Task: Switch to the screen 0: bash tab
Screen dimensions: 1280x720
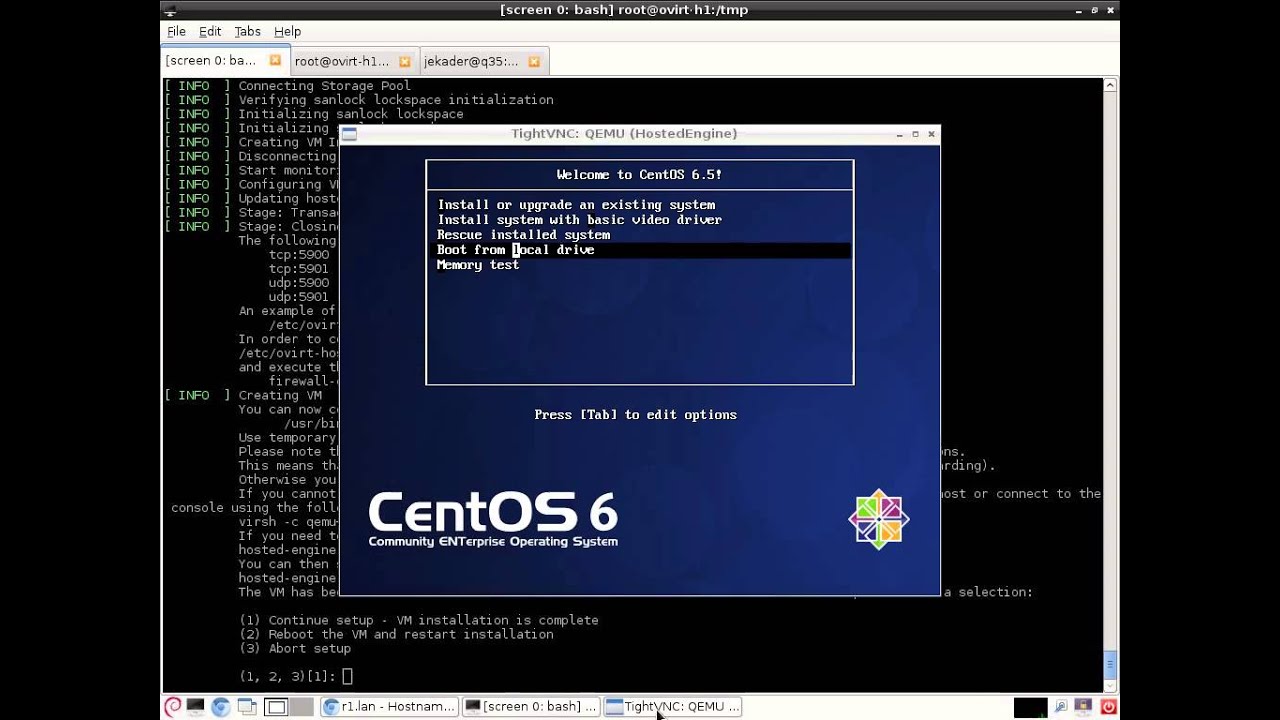Action: click(224, 61)
